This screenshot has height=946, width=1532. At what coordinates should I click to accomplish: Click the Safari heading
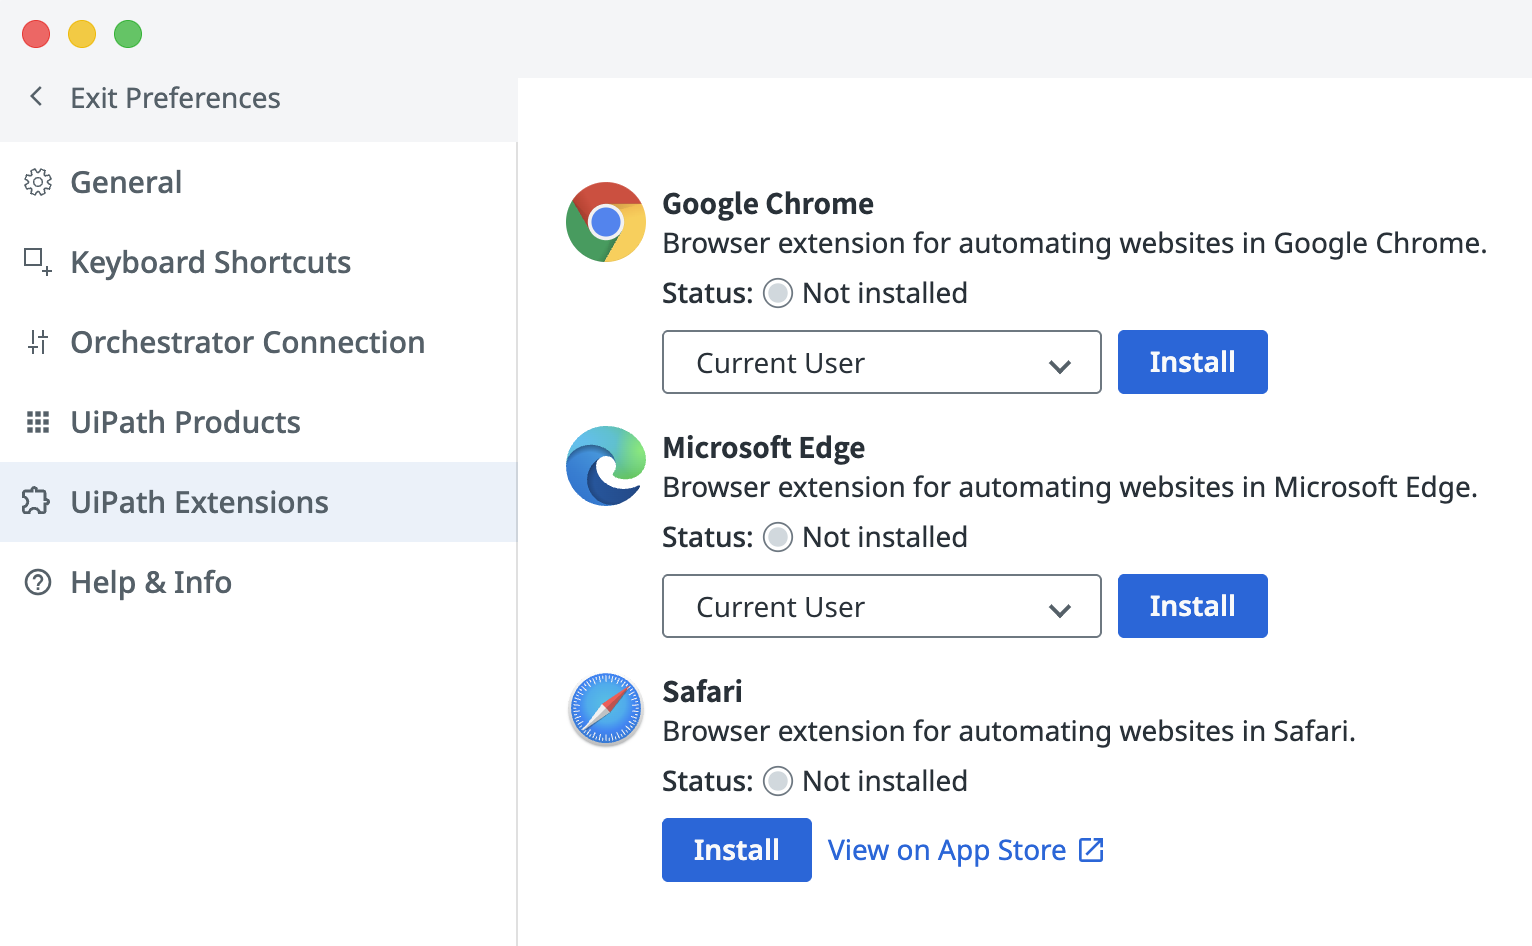coord(703,691)
